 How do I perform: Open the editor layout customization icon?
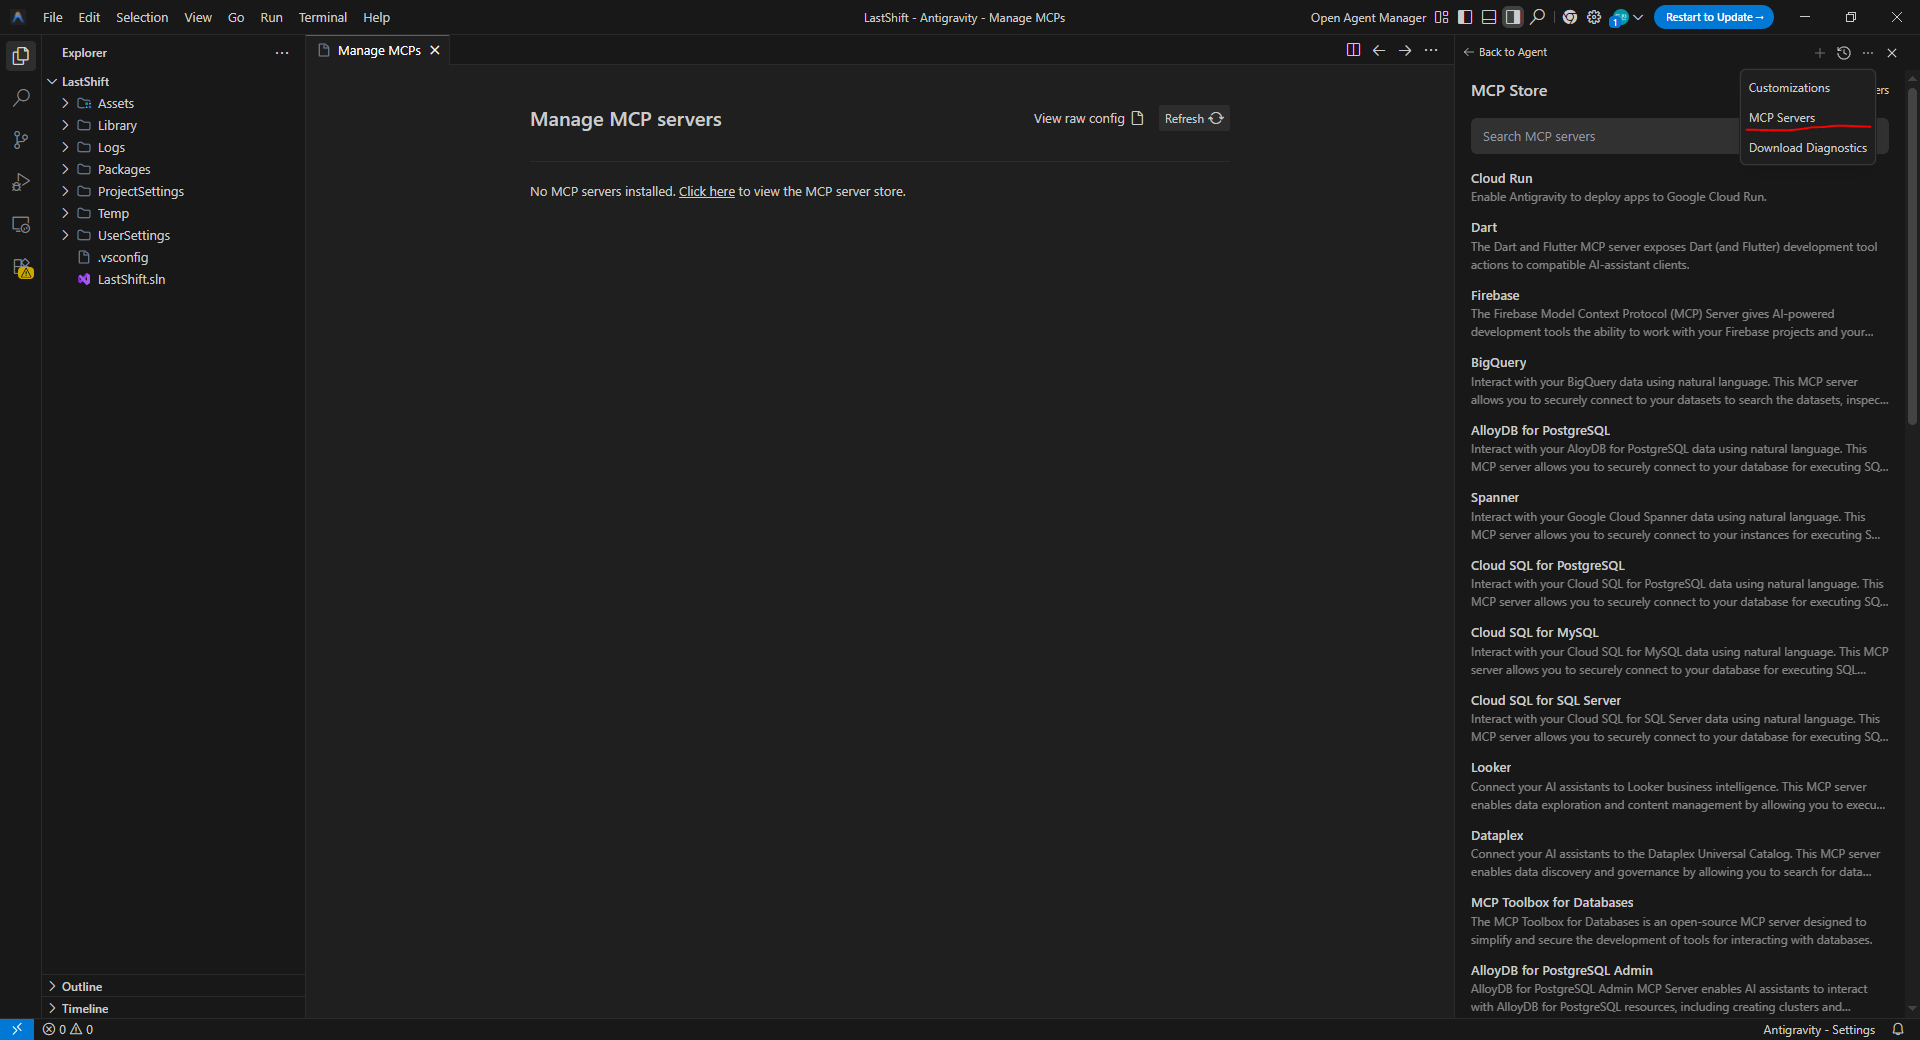pos(1441,17)
